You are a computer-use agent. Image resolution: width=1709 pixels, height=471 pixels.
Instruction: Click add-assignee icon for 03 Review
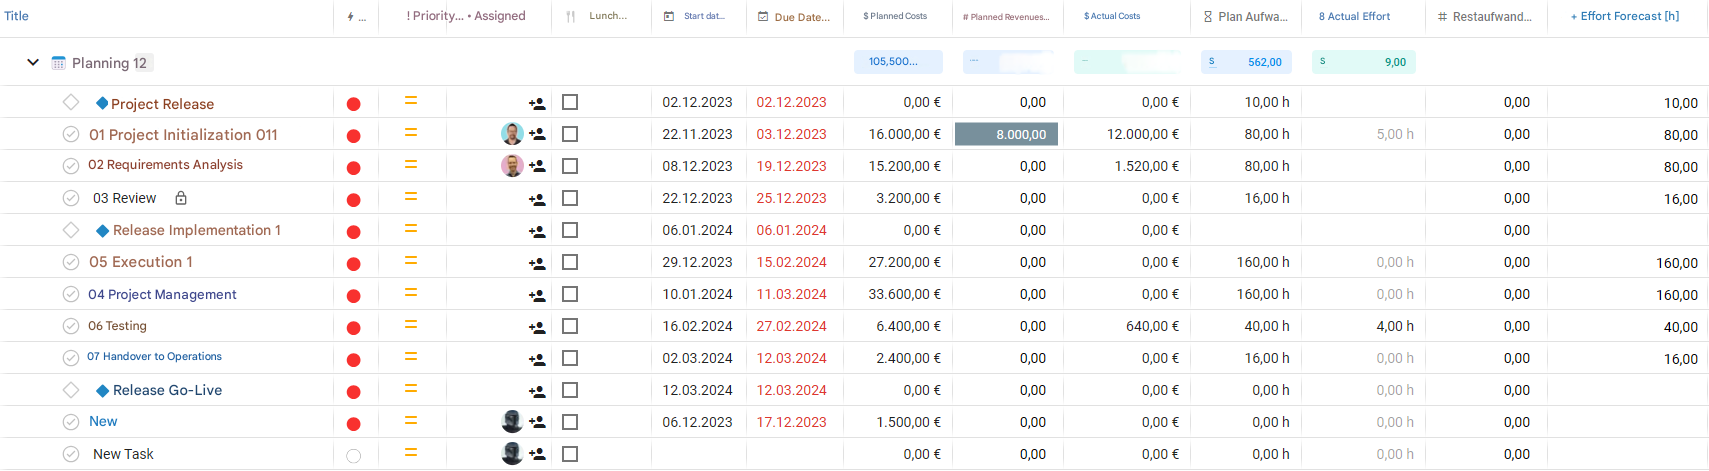(x=537, y=199)
